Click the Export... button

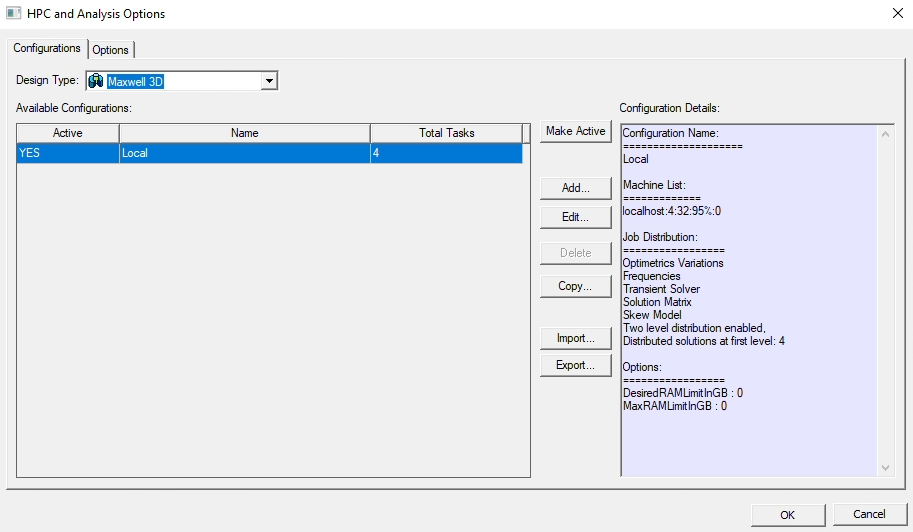coord(575,366)
